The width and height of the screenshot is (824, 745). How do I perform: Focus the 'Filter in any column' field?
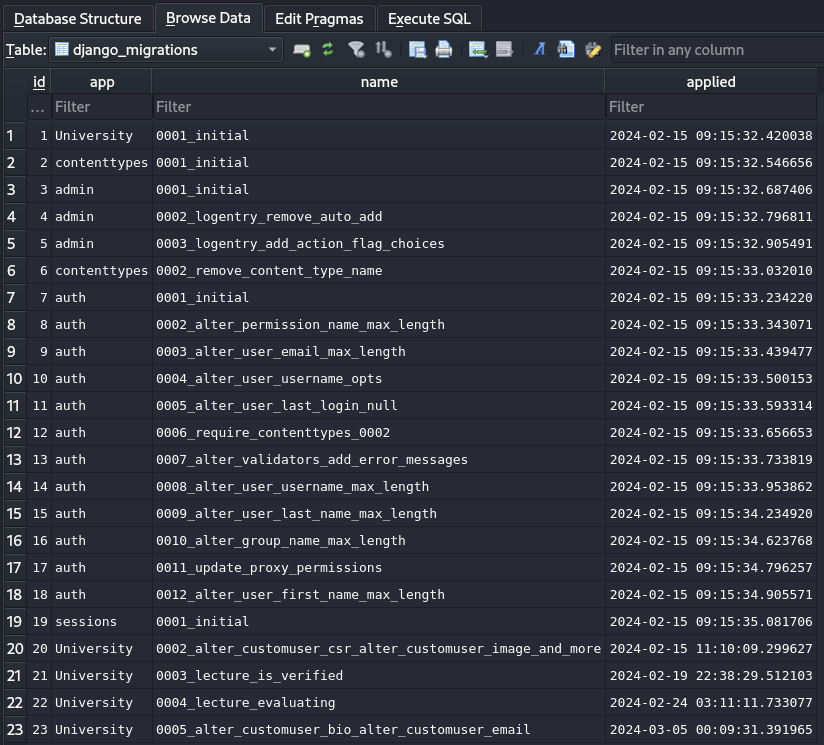tap(717, 50)
